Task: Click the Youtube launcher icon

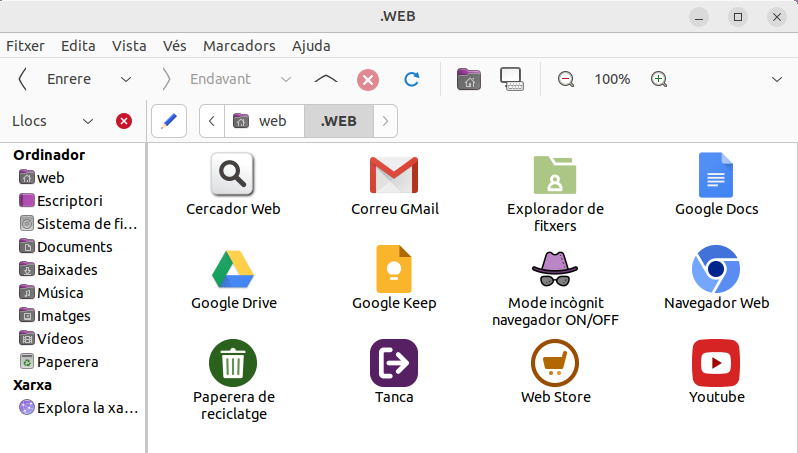Action: pos(716,363)
